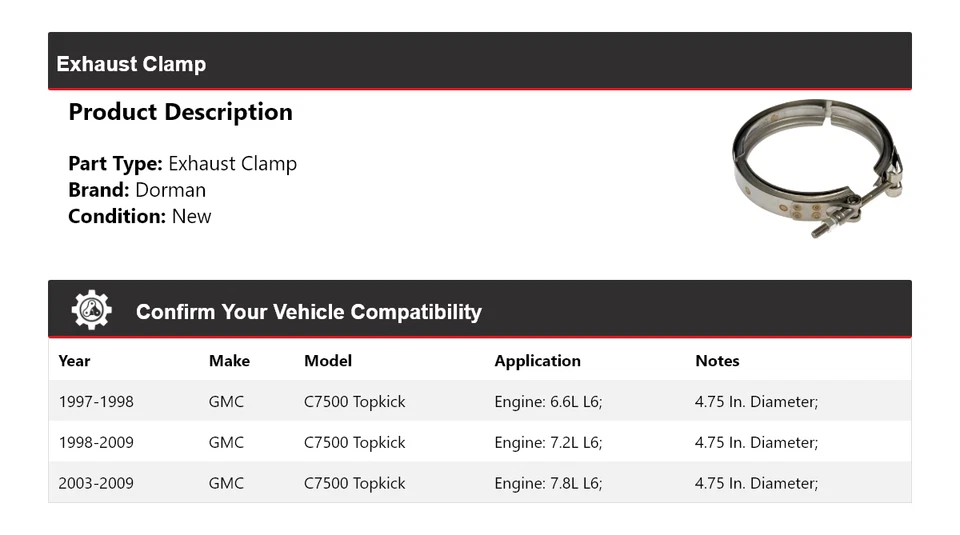Click the Engine: 6.6L L6 cell
Image resolution: width=960 pixels, height=535 pixels.
[x=548, y=402]
